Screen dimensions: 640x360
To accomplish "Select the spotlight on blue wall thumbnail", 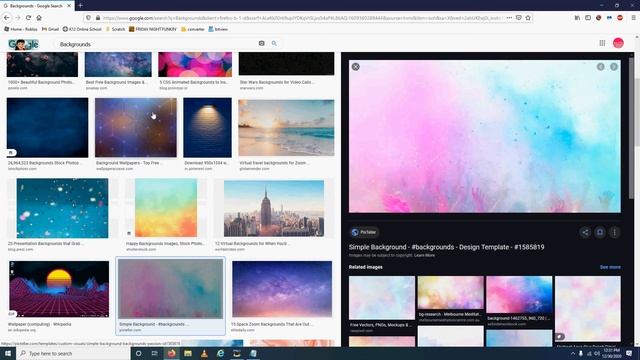I will [x=207, y=127].
